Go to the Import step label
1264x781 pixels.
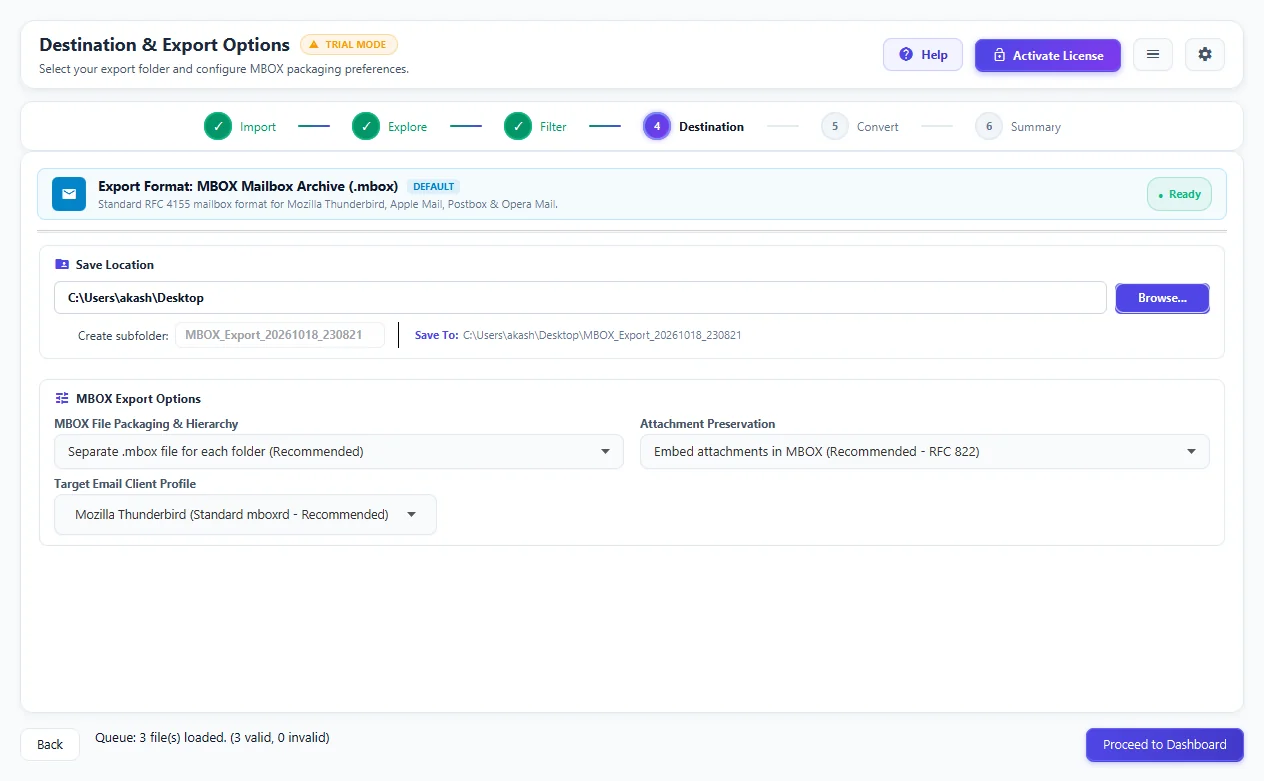258,127
